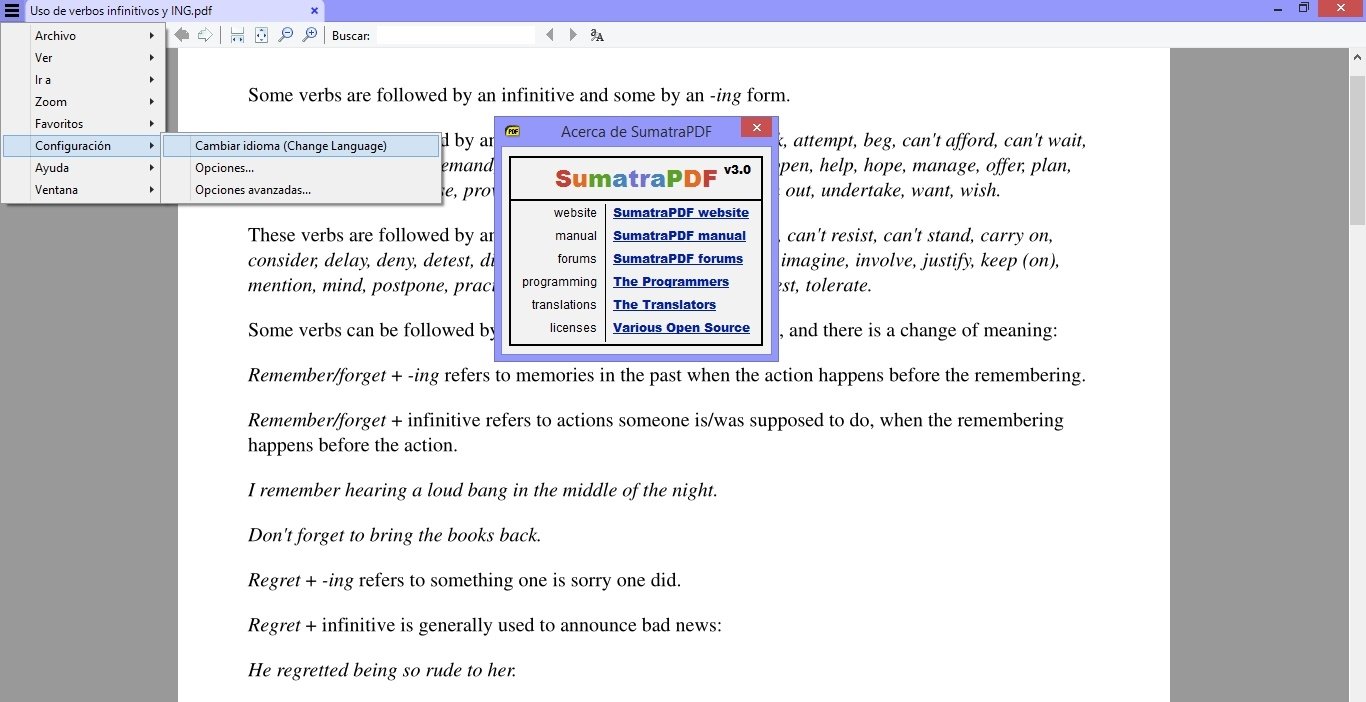Open the SumatraPDF forums link
Viewport: 1366px width, 702px height.
[677, 259]
